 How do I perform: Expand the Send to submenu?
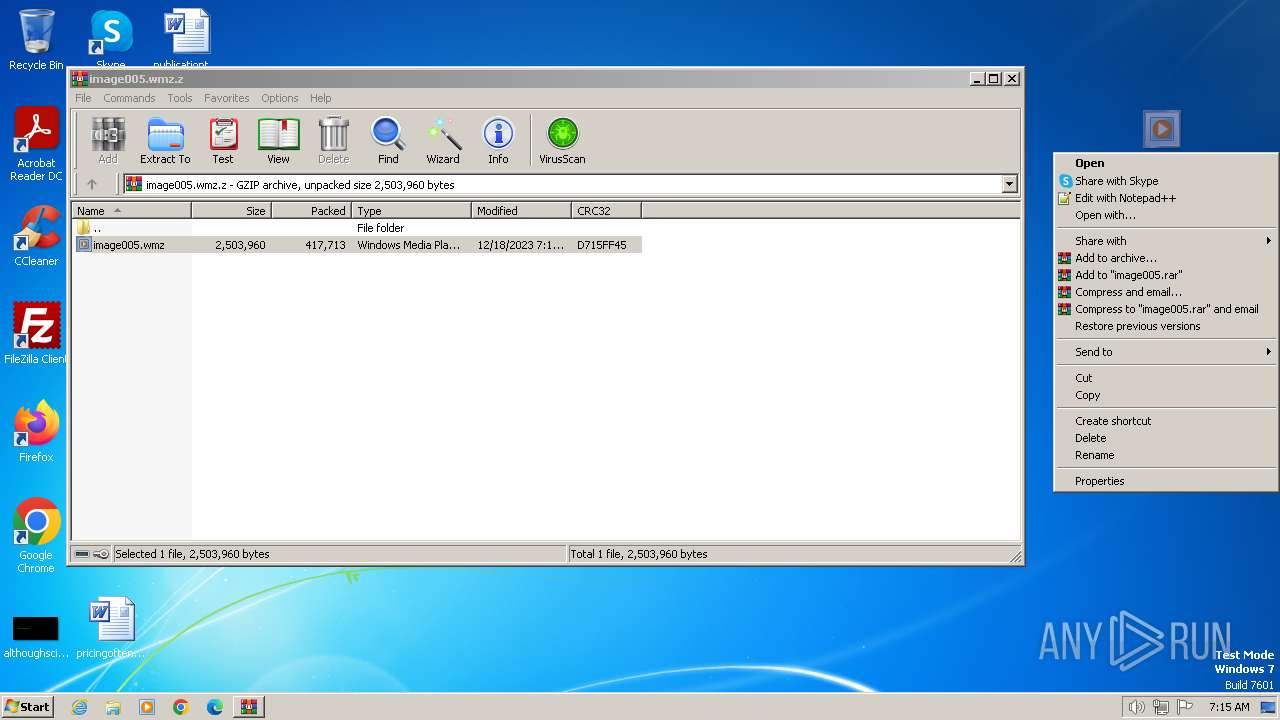pos(1165,352)
